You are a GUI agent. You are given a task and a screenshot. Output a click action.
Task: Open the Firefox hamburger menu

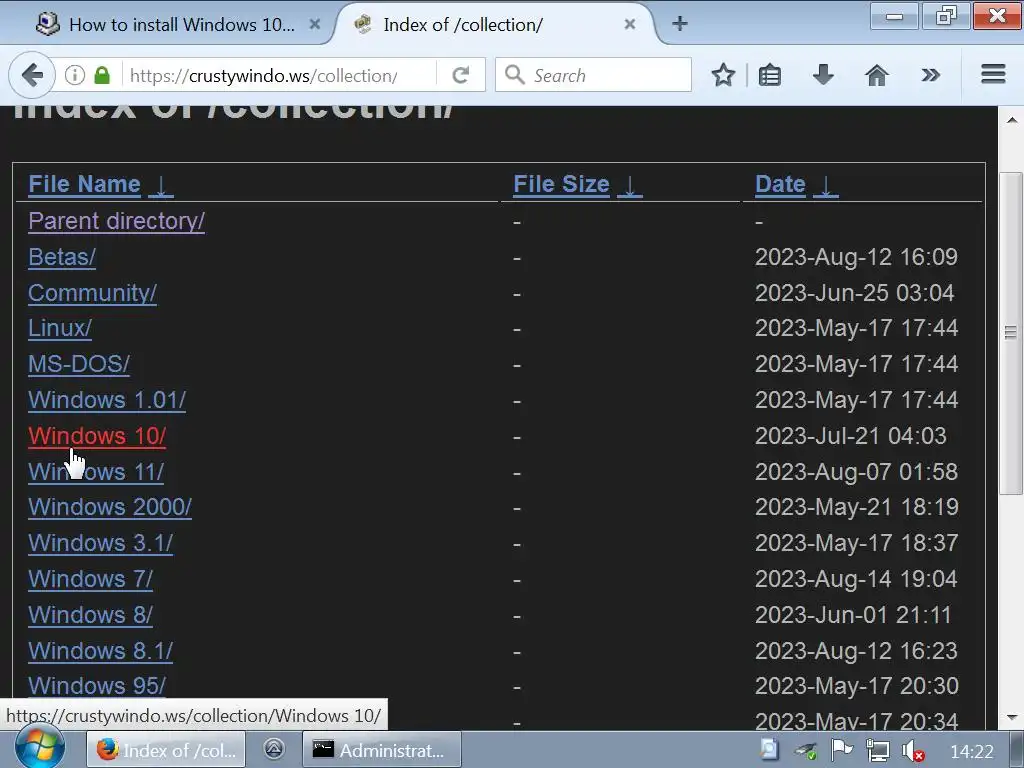pyautogui.click(x=993, y=74)
